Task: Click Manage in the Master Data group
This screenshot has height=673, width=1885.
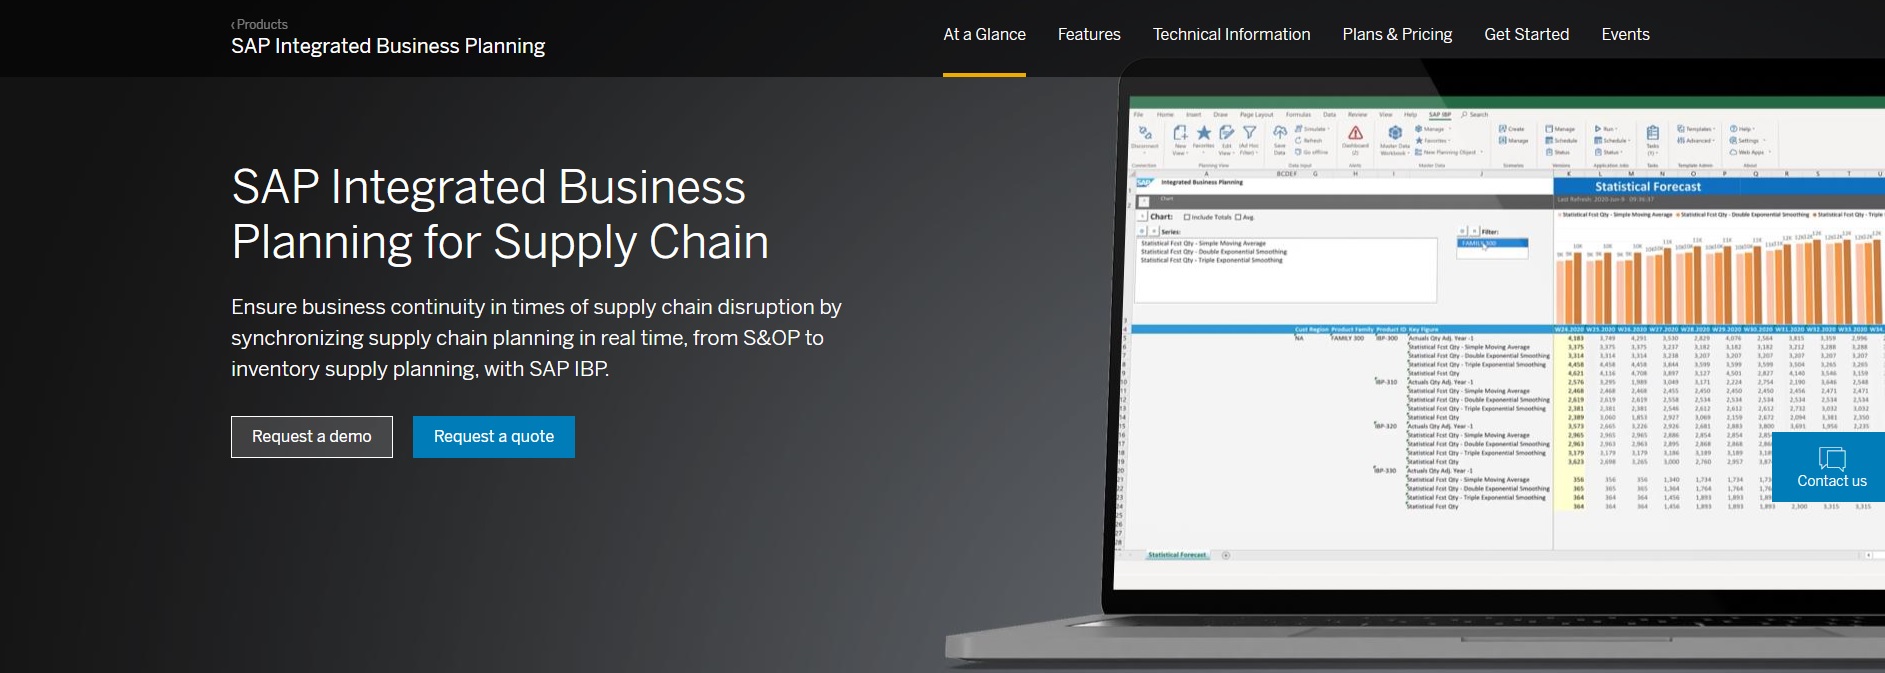Action: (x=1432, y=129)
